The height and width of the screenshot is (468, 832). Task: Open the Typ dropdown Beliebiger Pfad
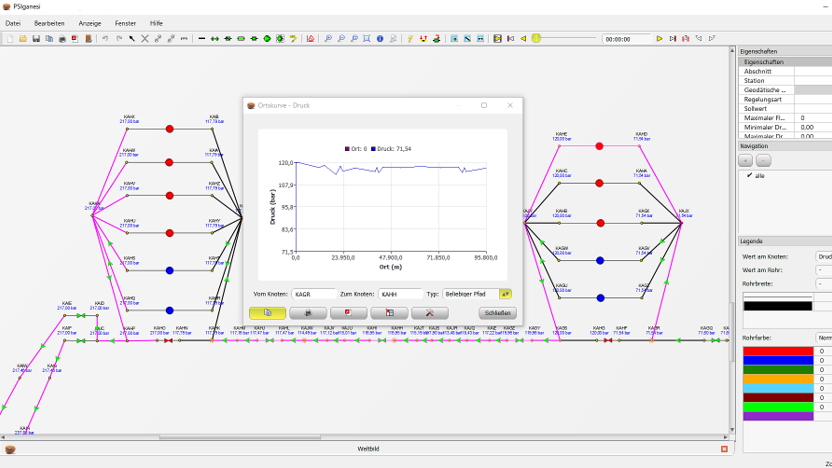point(476,294)
